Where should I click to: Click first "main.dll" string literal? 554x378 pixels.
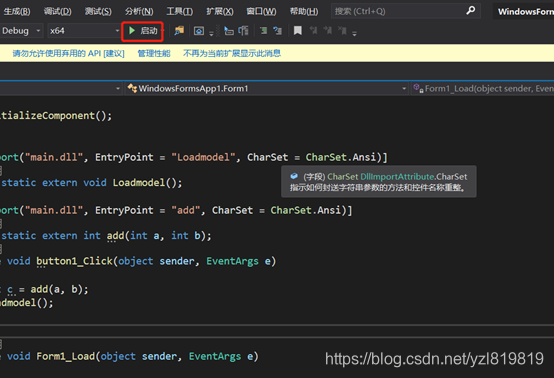[54, 157]
